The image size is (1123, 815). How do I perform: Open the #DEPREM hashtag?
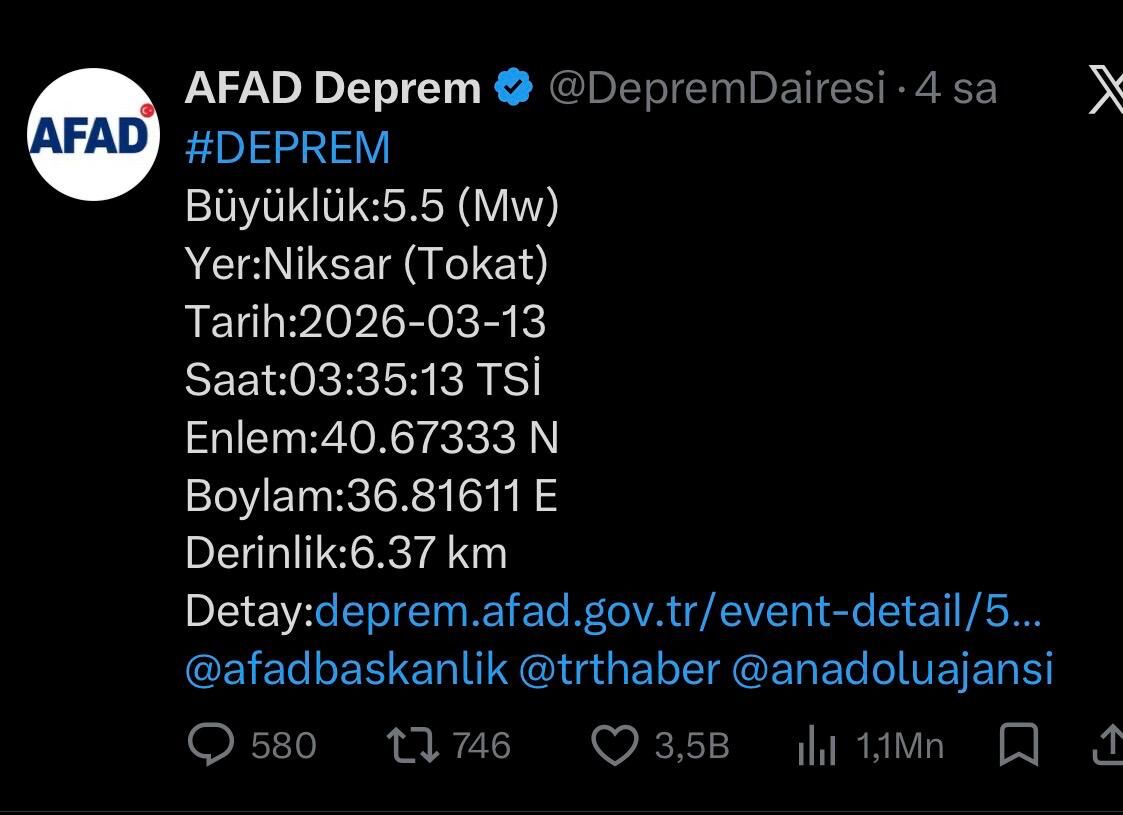coord(286,148)
